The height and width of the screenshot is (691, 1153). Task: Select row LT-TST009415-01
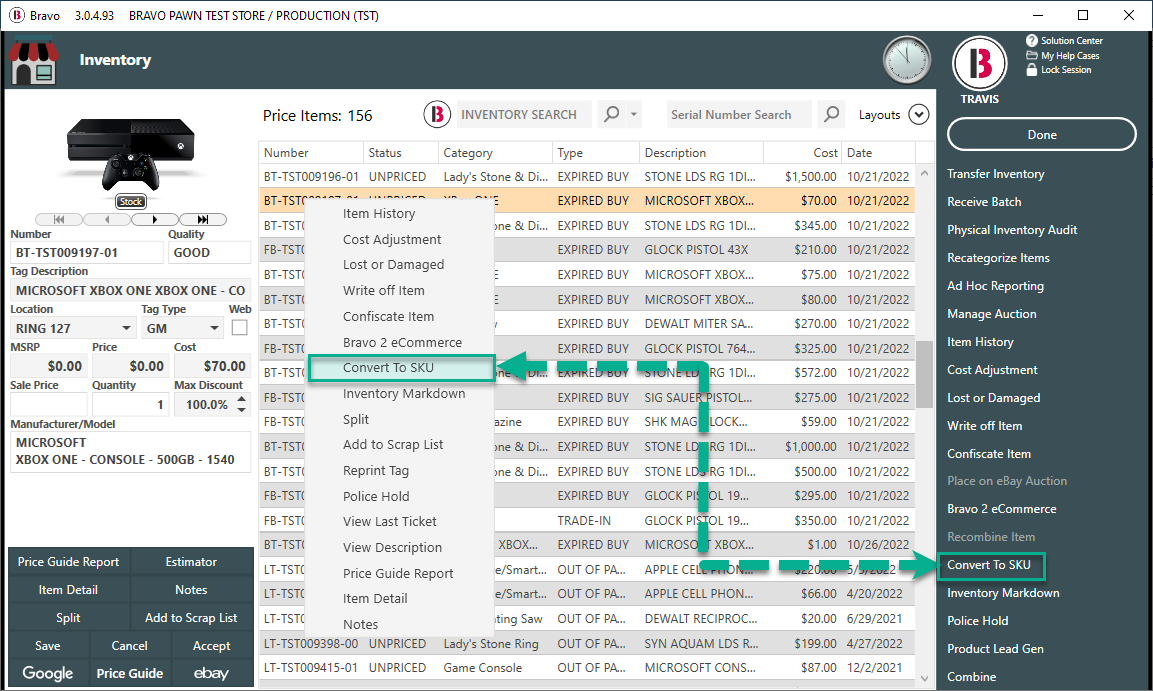587,667
